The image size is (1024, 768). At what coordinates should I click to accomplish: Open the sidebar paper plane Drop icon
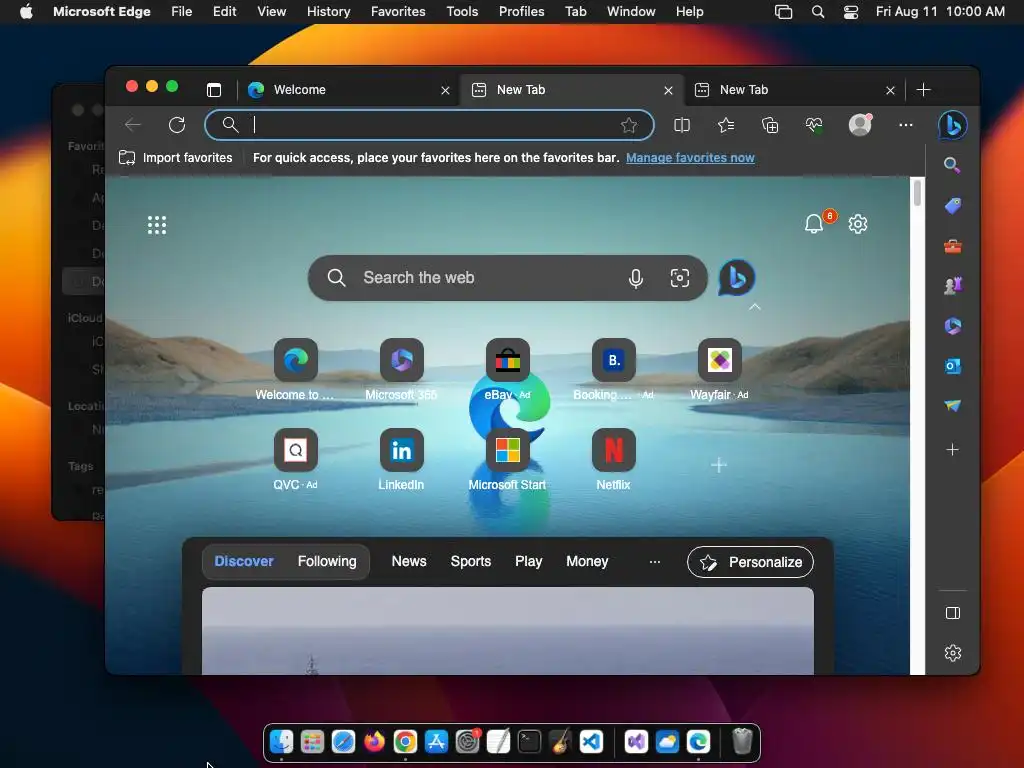[952, 406]
